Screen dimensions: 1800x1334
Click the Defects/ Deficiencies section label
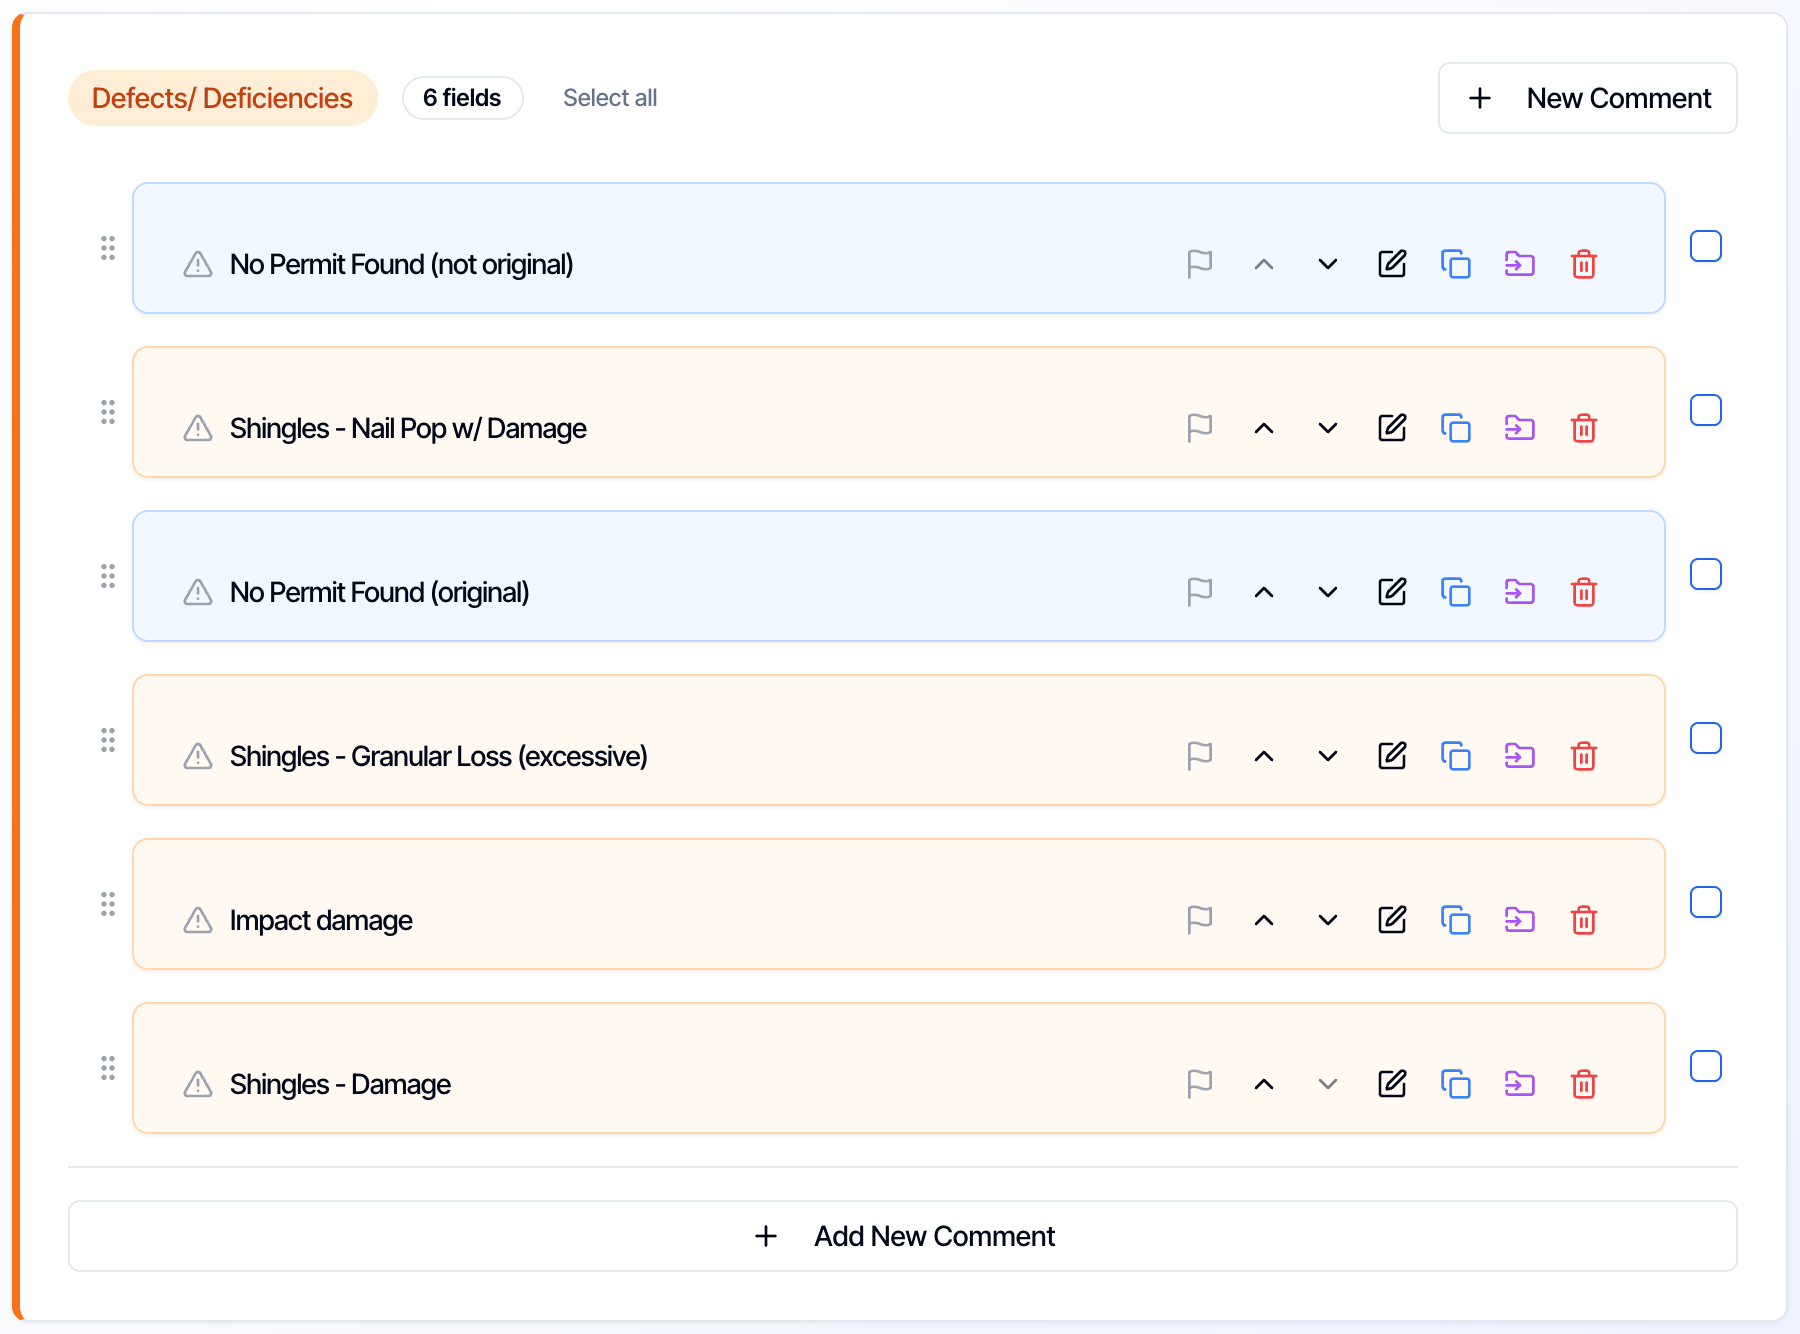tap(222, 98)
